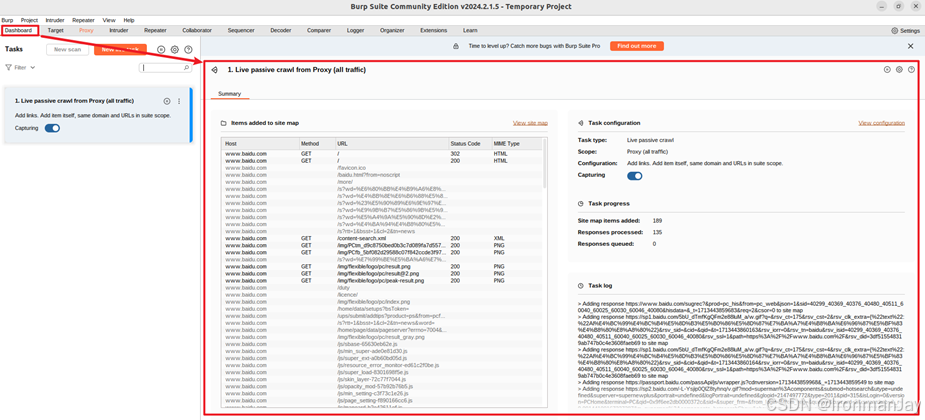Click the New scan button
This screenshot has width=925, height=420.
(x=67, y=50)
